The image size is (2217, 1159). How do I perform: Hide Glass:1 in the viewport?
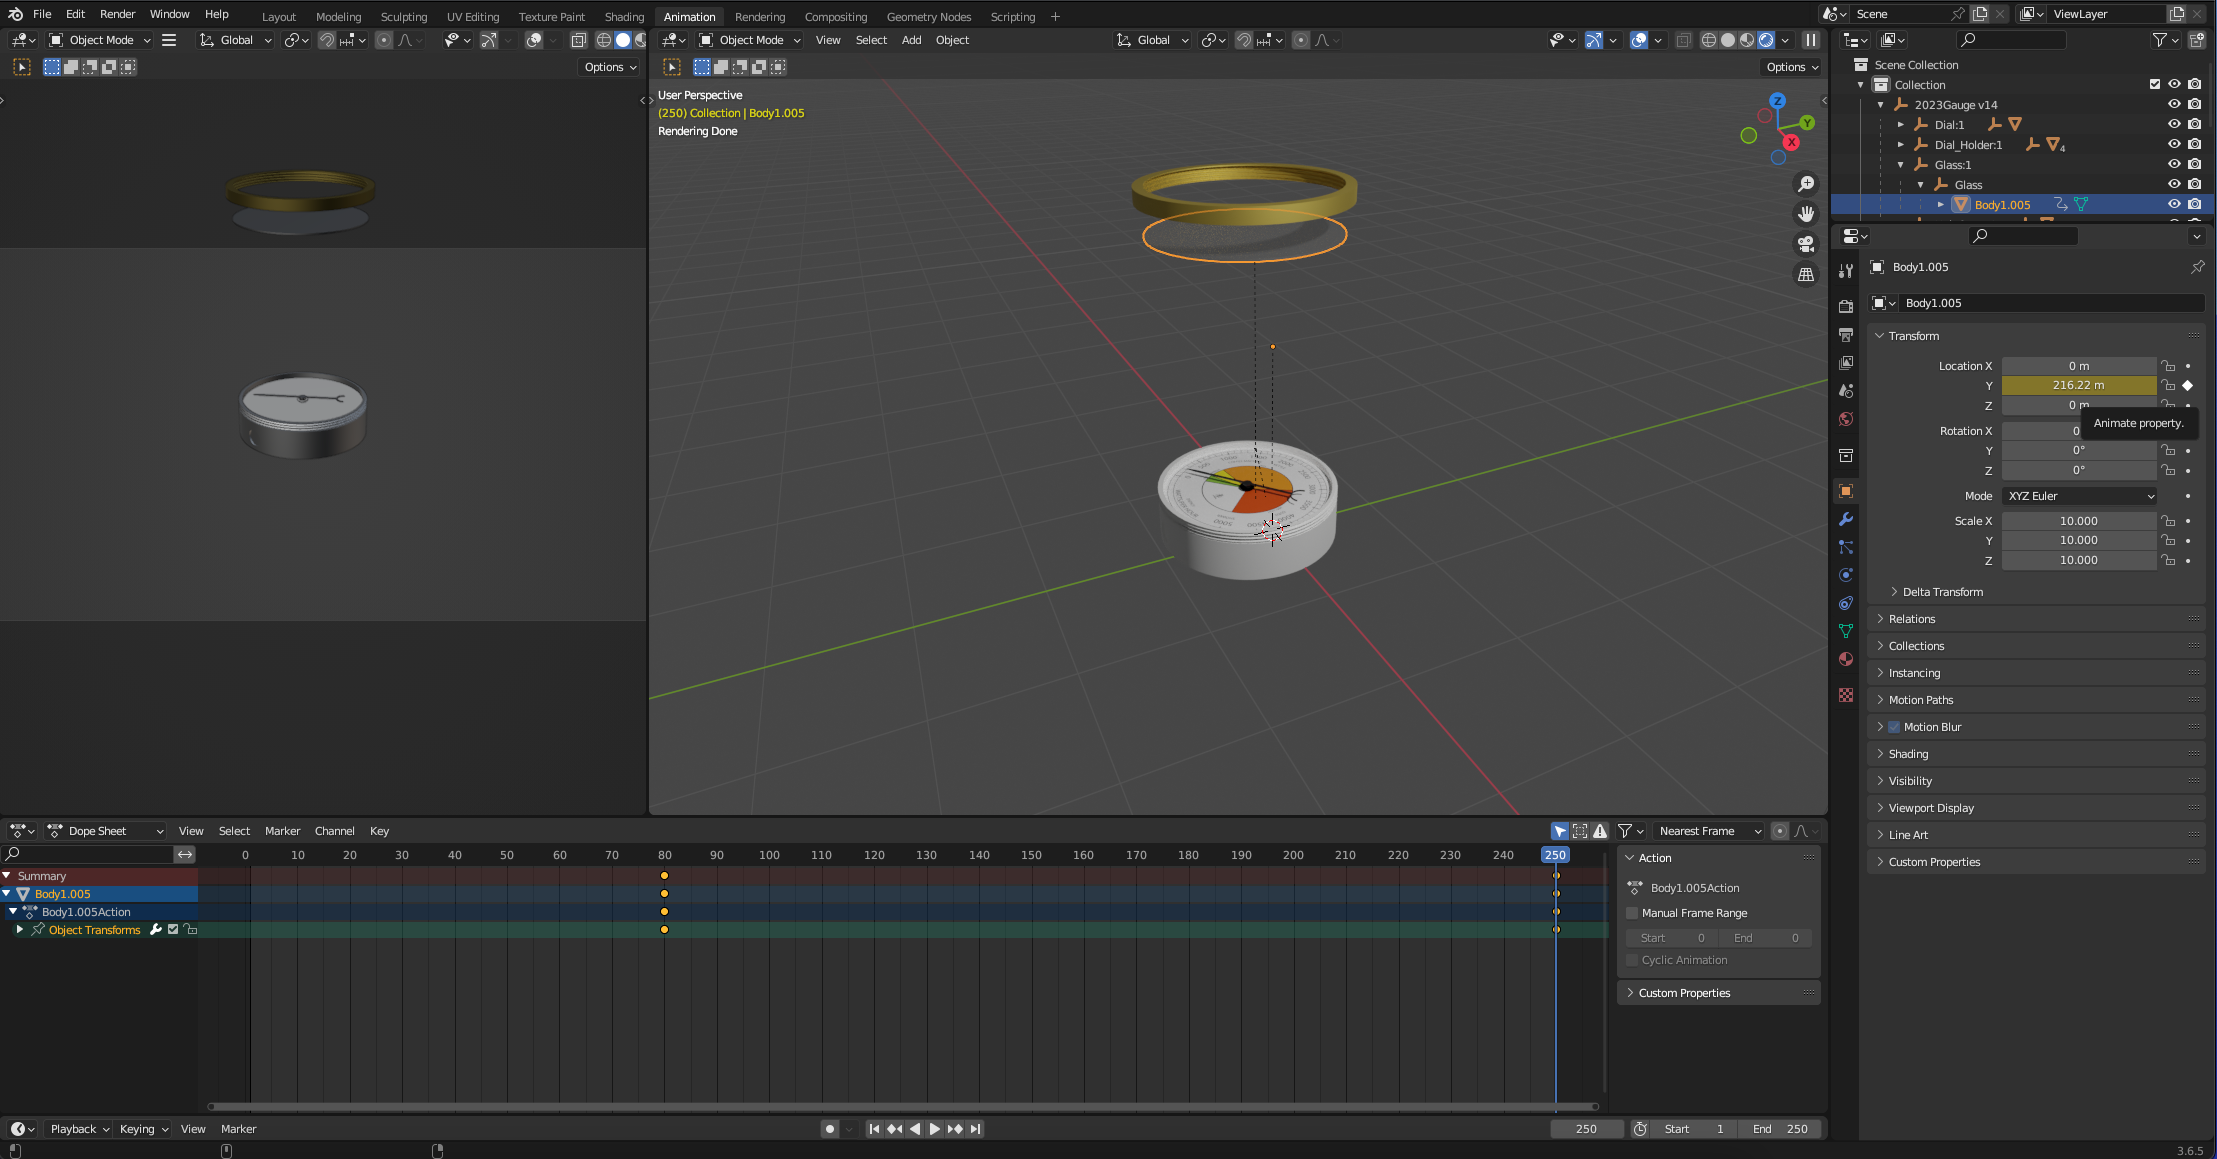2174,164
